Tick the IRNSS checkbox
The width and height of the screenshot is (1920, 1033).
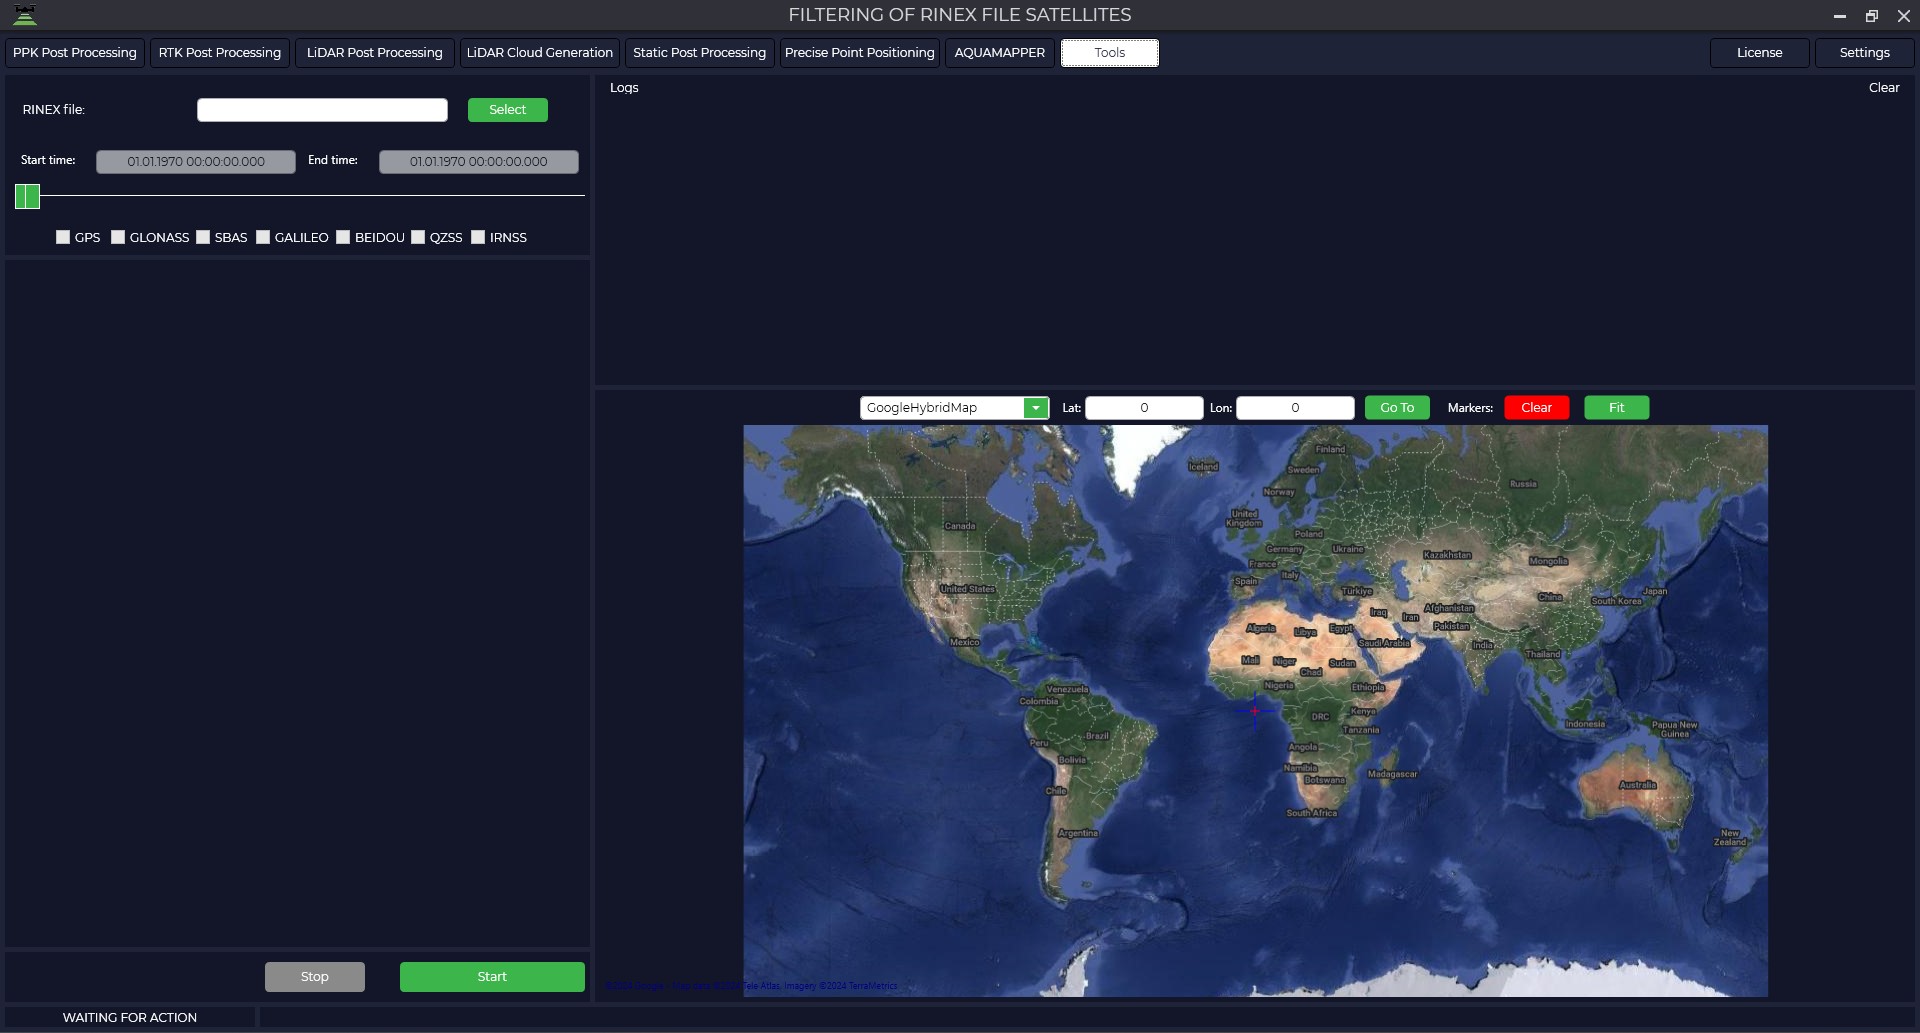click(478, 237)
